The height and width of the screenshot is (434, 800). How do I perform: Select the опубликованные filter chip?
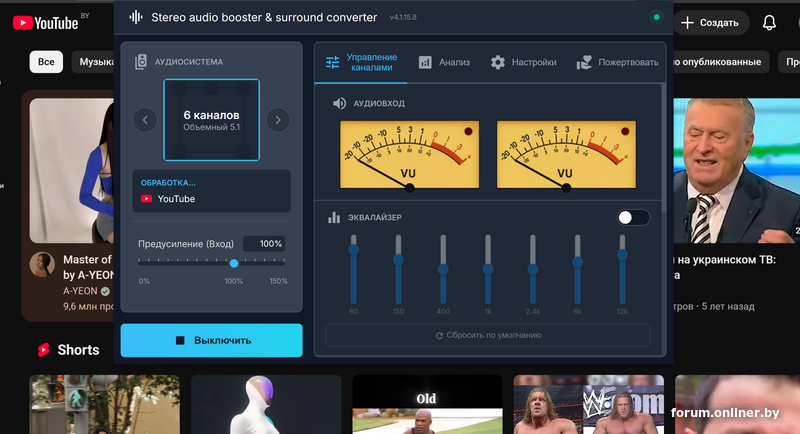[720, 62]
